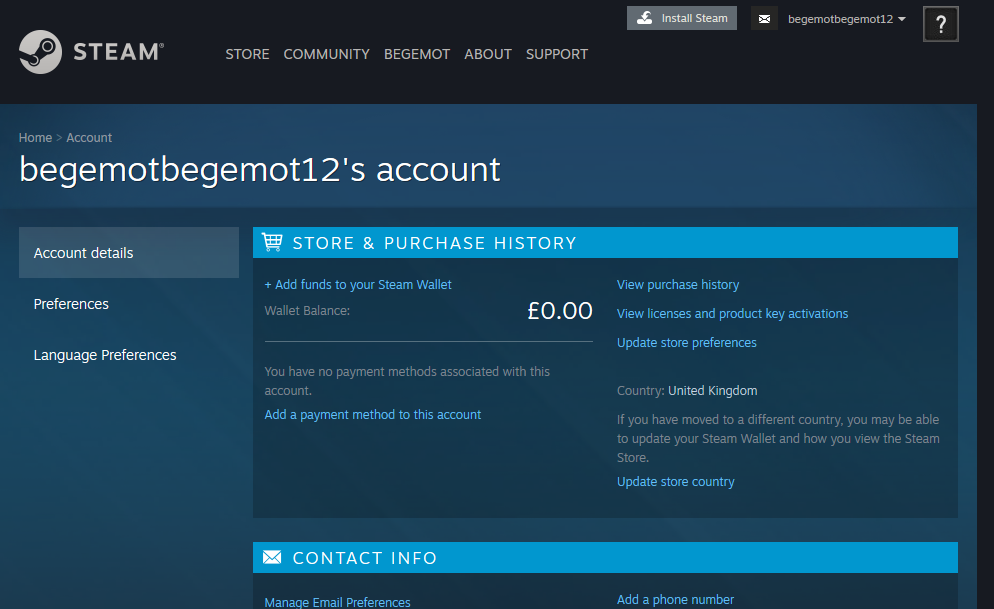The height and width of the screenshot is (609, 994).
Task: Click Add funds to your Steam Wallet
Action: 358,285
